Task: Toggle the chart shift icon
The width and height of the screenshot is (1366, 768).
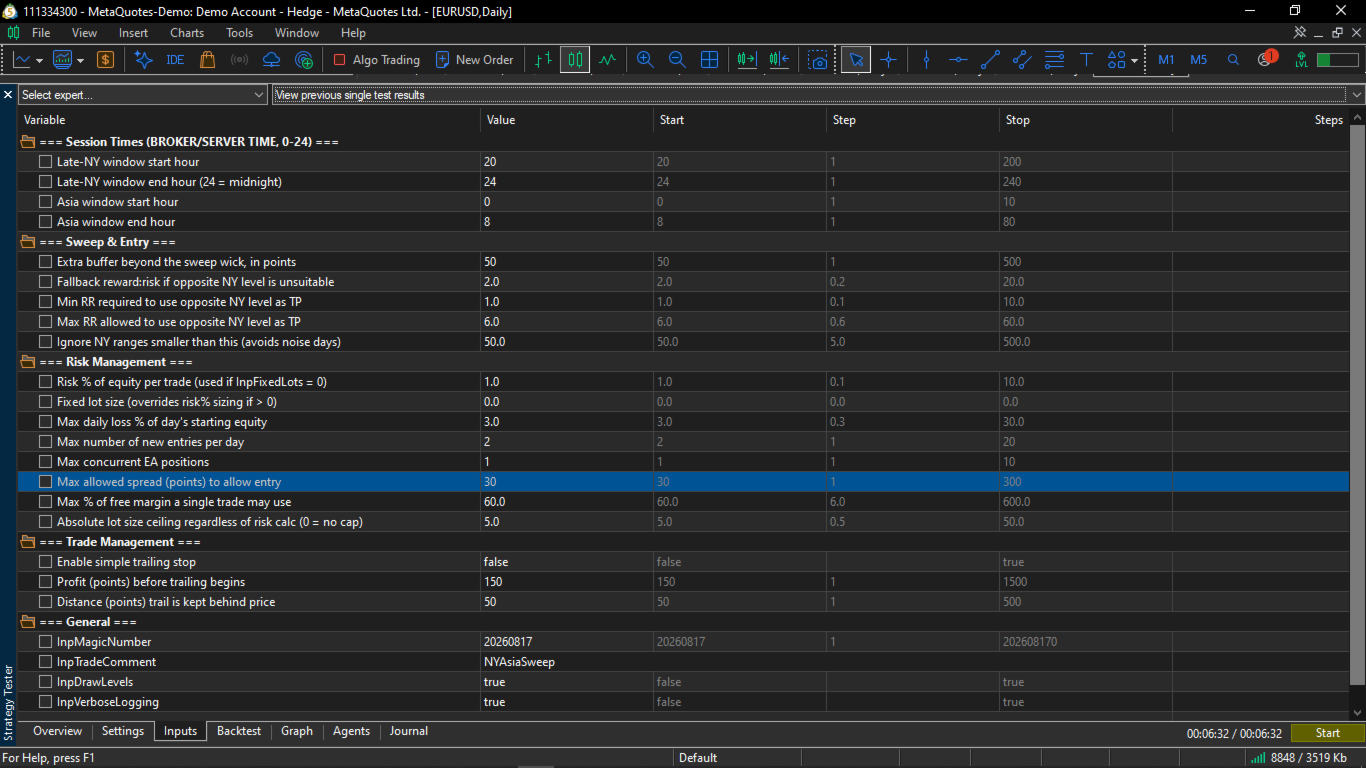Action: [780, 60]
